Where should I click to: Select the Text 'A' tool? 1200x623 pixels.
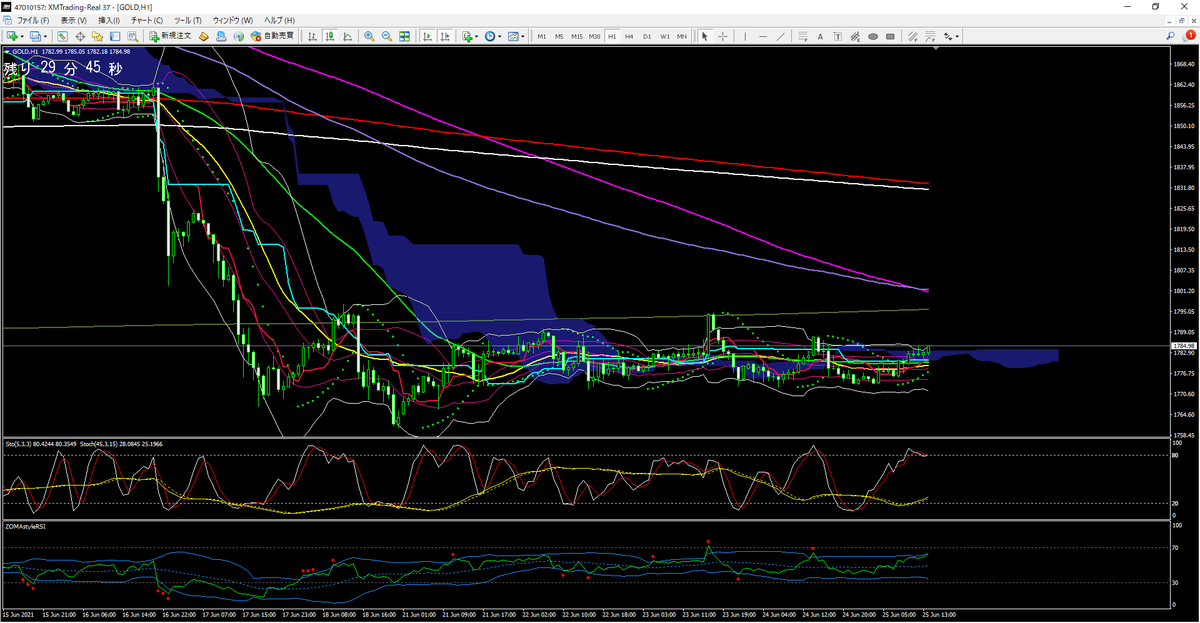(820, 36)
